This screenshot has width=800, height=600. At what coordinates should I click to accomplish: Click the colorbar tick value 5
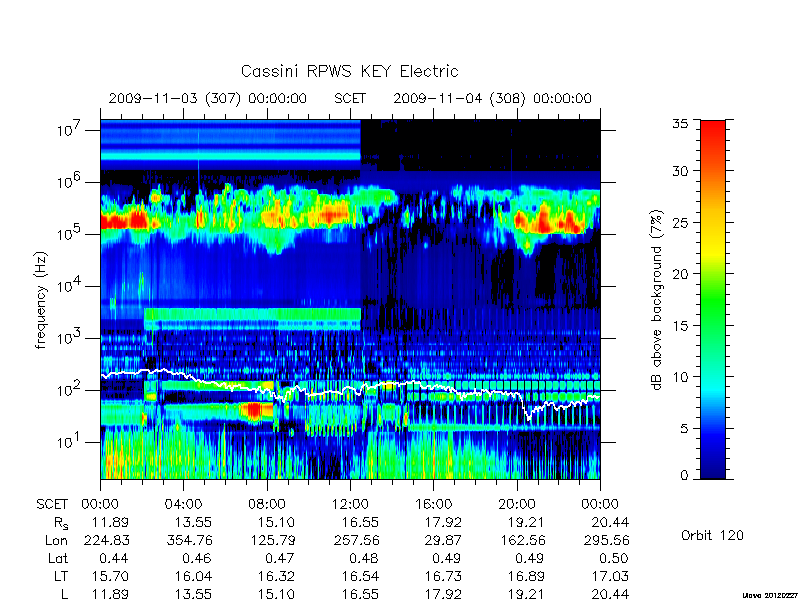(684, 429)
